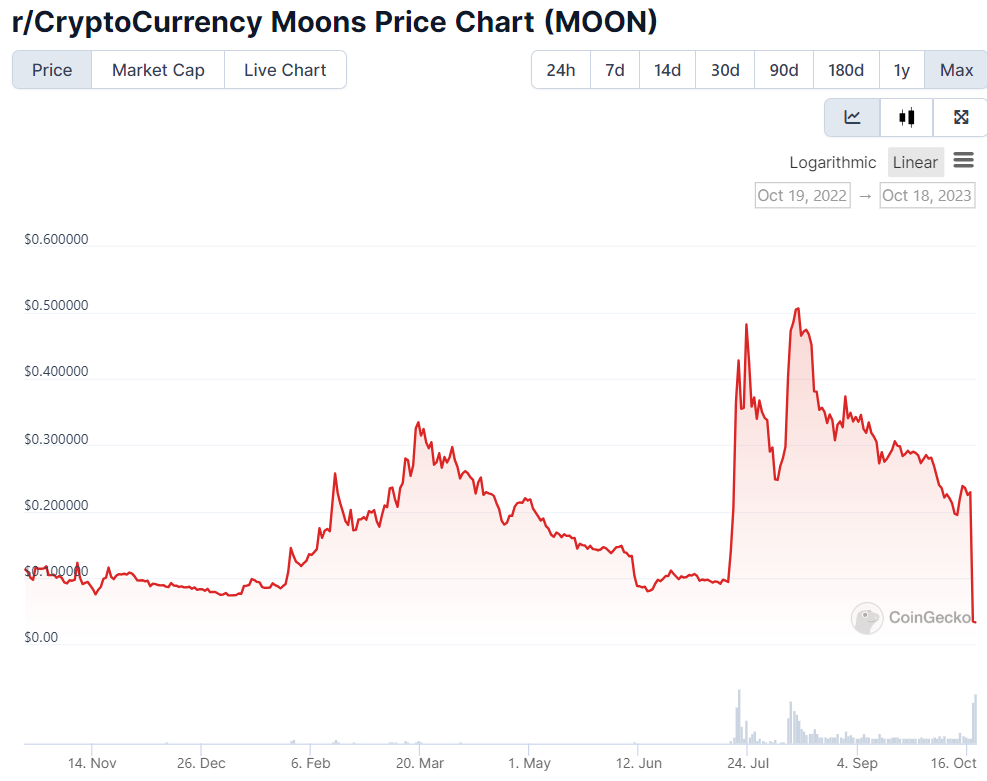The width and height of the screenshot is (987, 781).
Task: Select the 90d time range
Action: click(x=784, y=70)
